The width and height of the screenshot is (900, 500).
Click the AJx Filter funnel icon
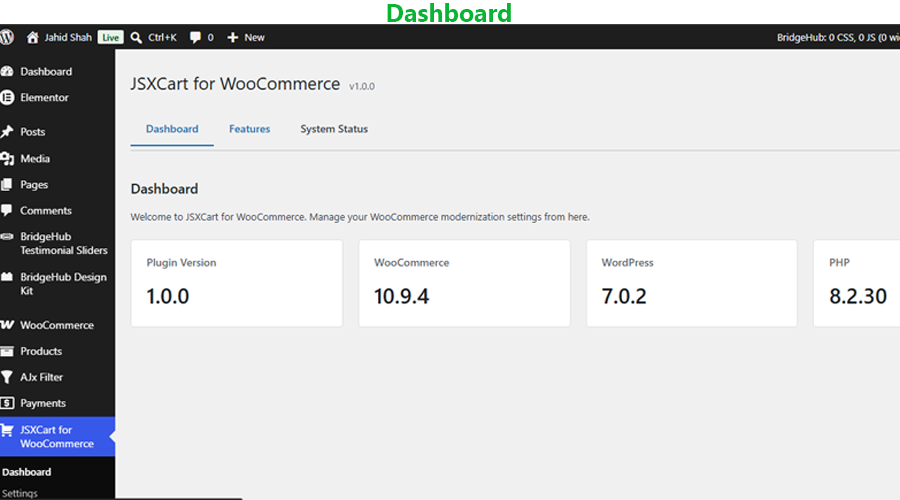pos(7,377)
